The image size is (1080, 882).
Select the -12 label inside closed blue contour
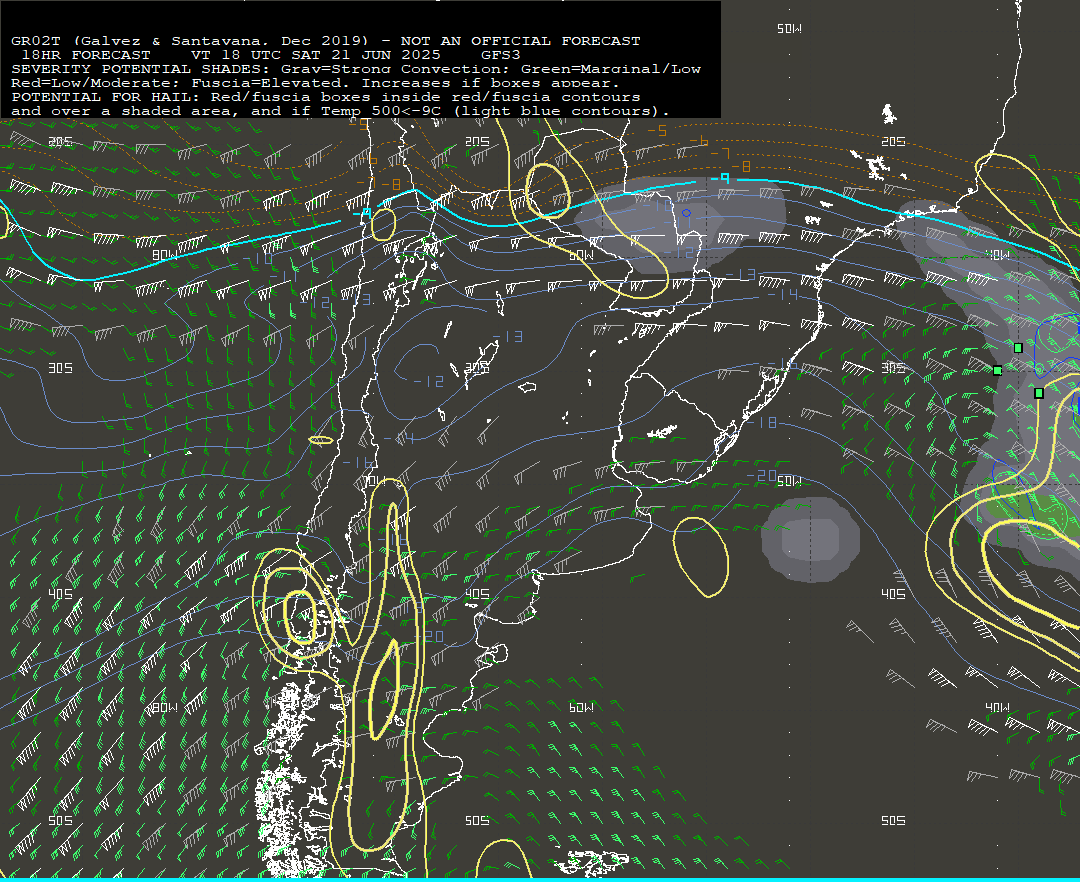[428, 381]
